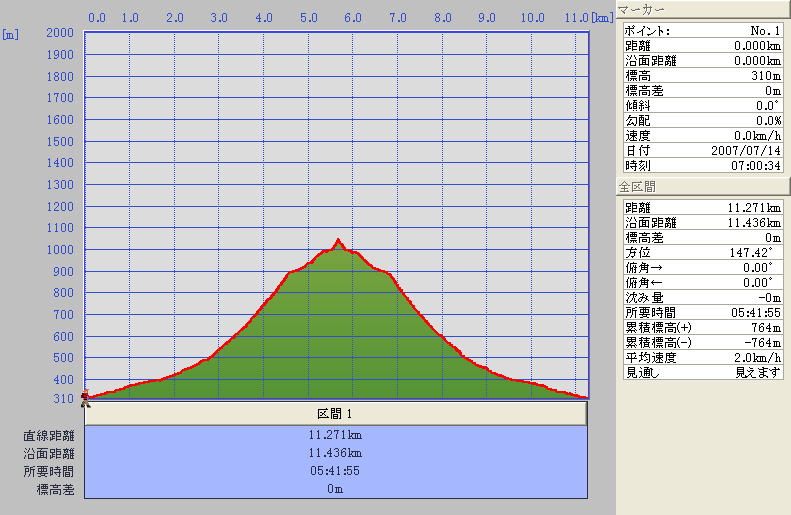Click the 沿面距離 11.436km value below chart
The width and height of the screenshot is (791, 515).
[335, 453]
